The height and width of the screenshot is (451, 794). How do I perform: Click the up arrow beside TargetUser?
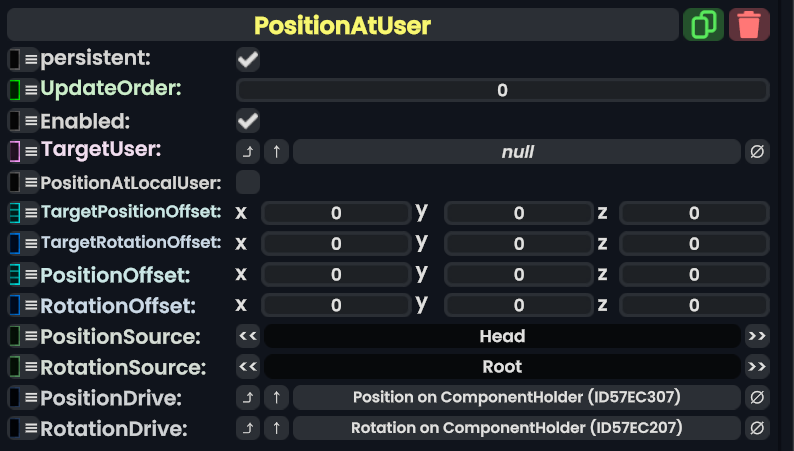click(x=277, y=152)
